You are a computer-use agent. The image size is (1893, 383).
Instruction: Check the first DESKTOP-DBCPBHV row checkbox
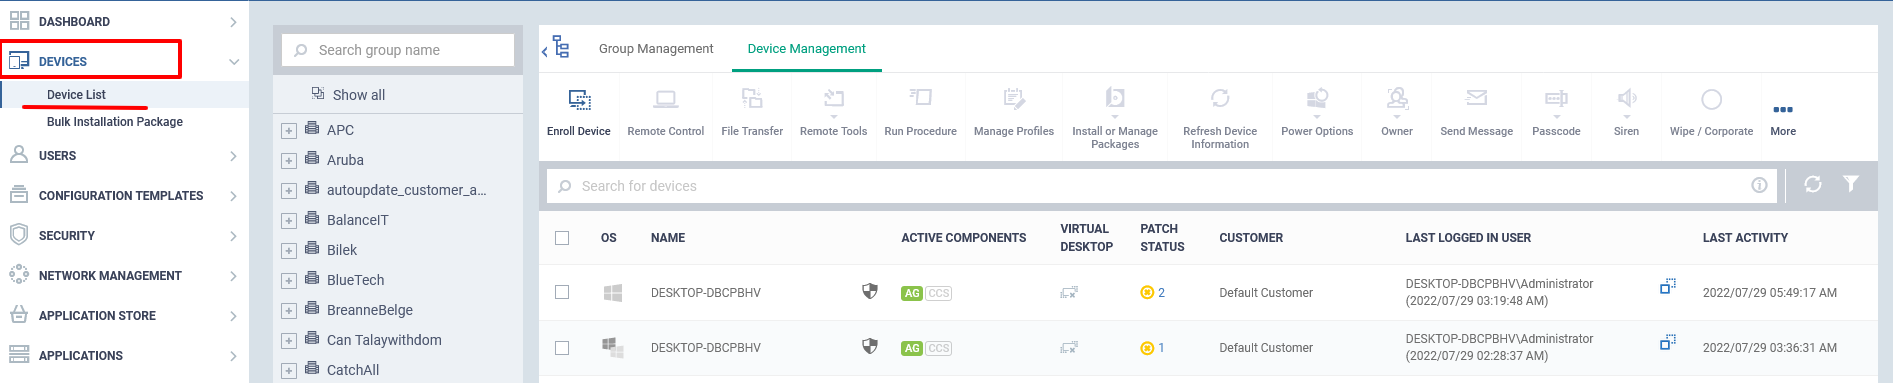pyautogui.click(x=562, y=292)
